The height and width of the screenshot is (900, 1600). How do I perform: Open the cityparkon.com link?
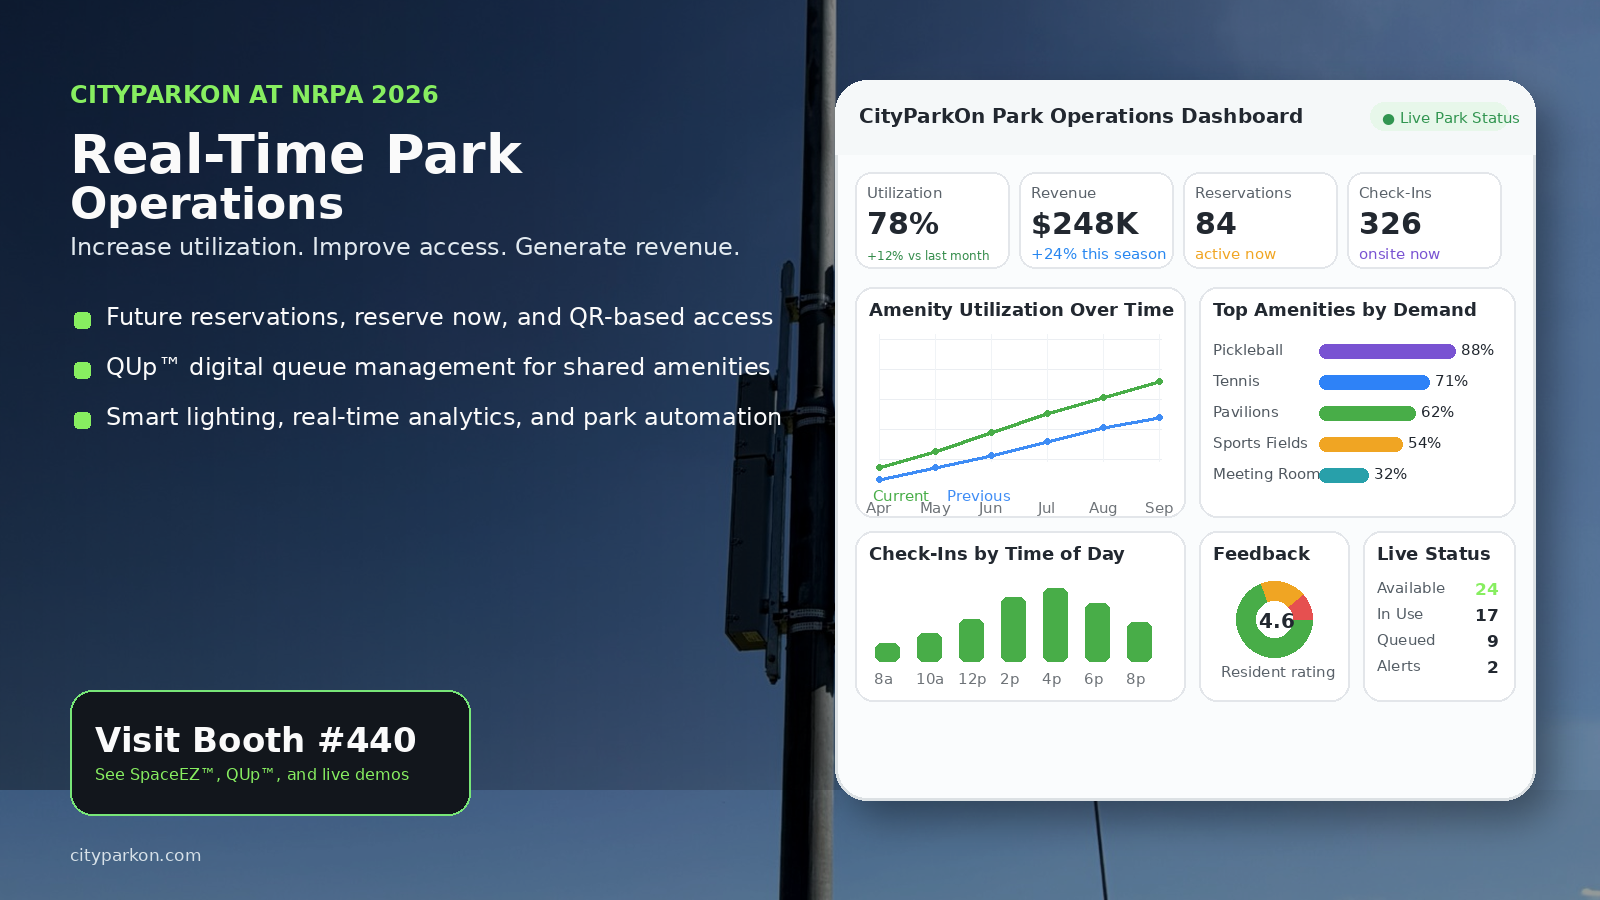(x=135, y=855)
